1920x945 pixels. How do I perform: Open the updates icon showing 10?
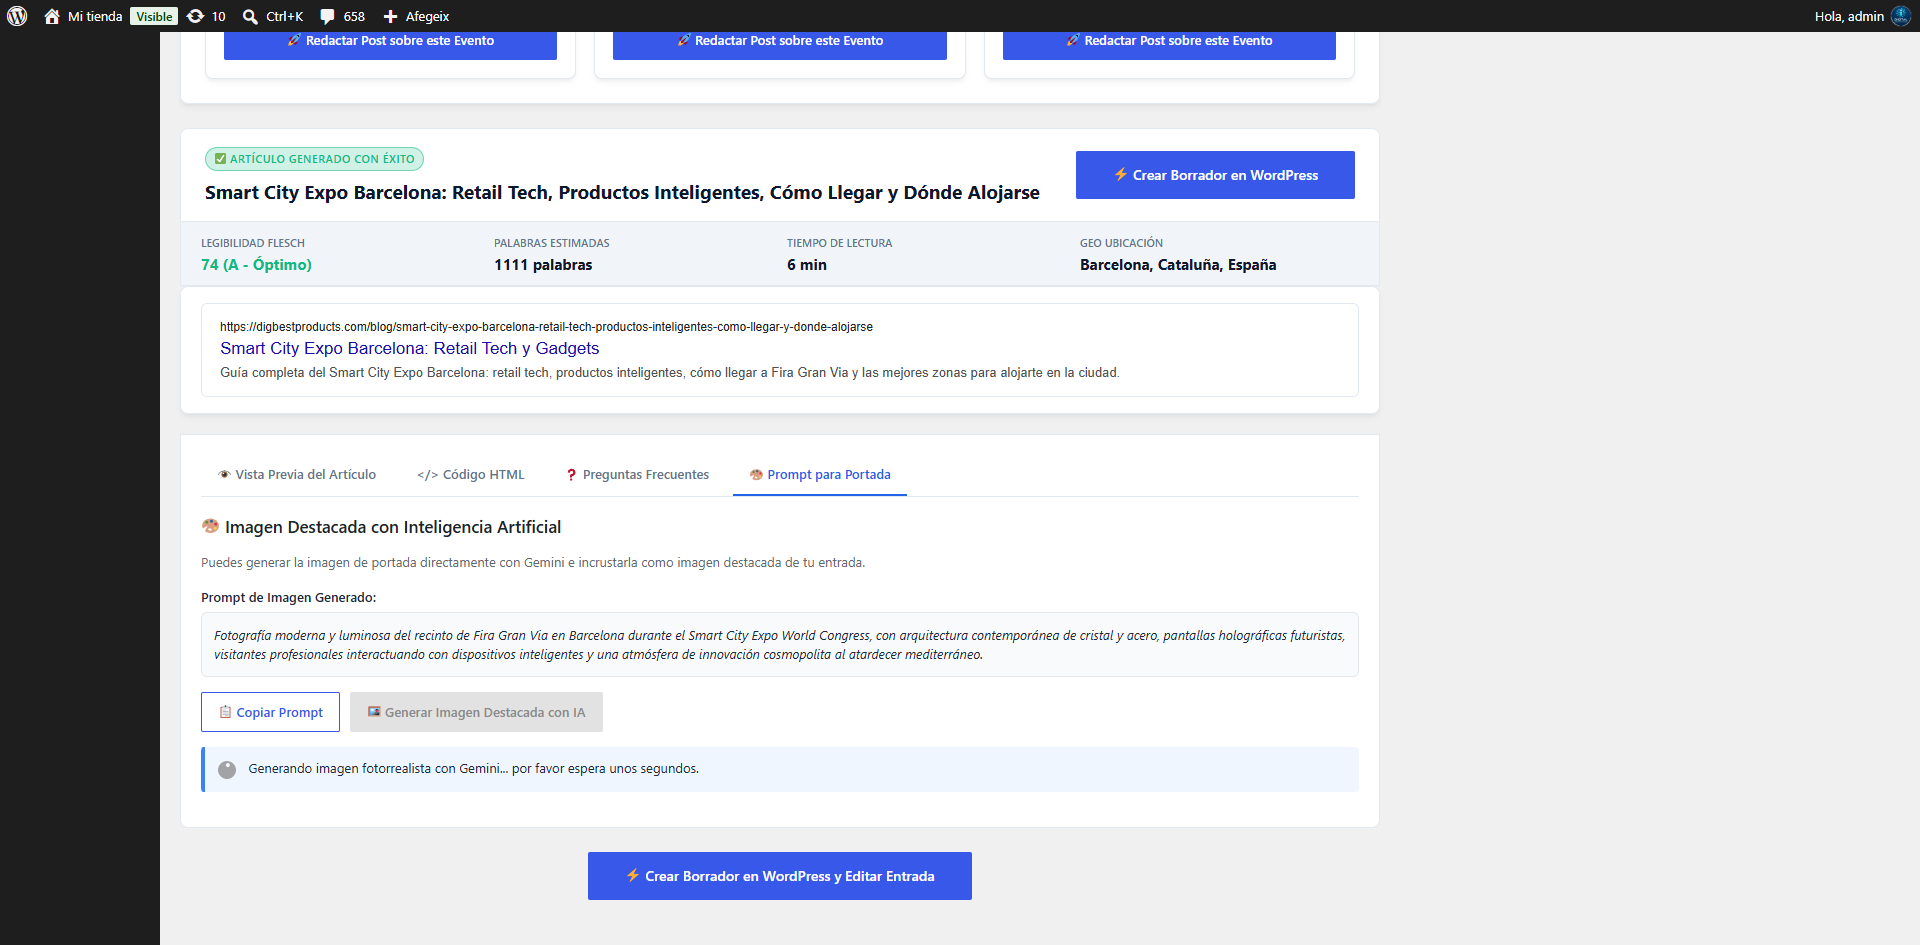[x=195, y=16]
